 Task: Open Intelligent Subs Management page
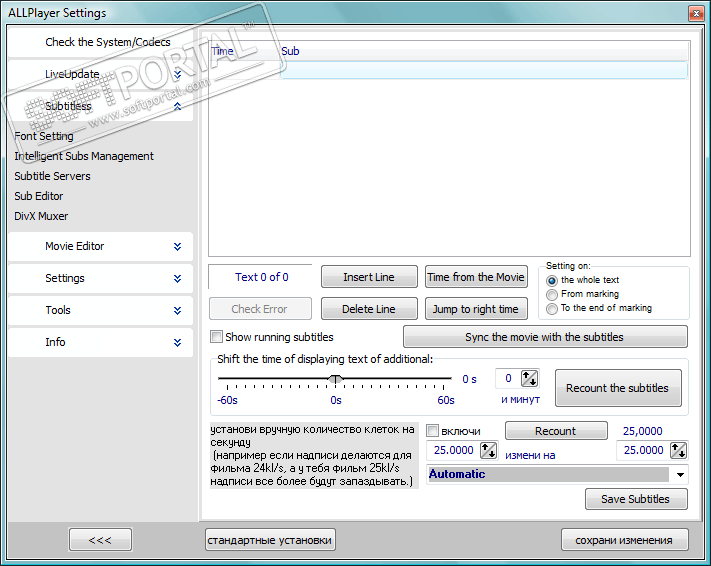[84, 156]
